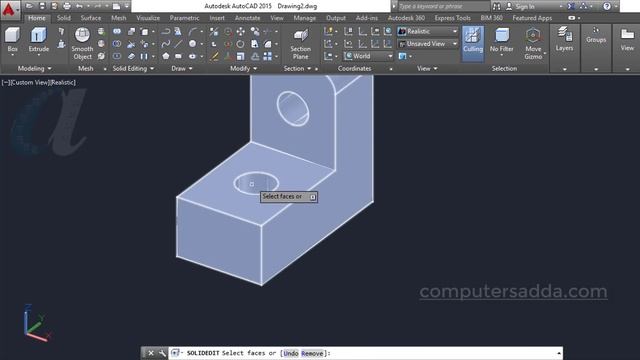The image size is (640, 360).
Task: Expand the Modify panel
Action: 243,69
